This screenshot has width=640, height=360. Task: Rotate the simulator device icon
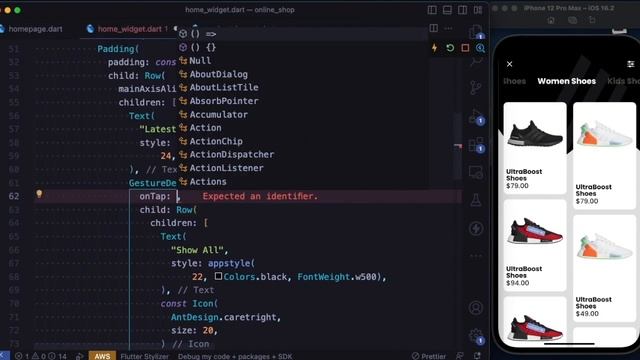(x=592, y=20)
